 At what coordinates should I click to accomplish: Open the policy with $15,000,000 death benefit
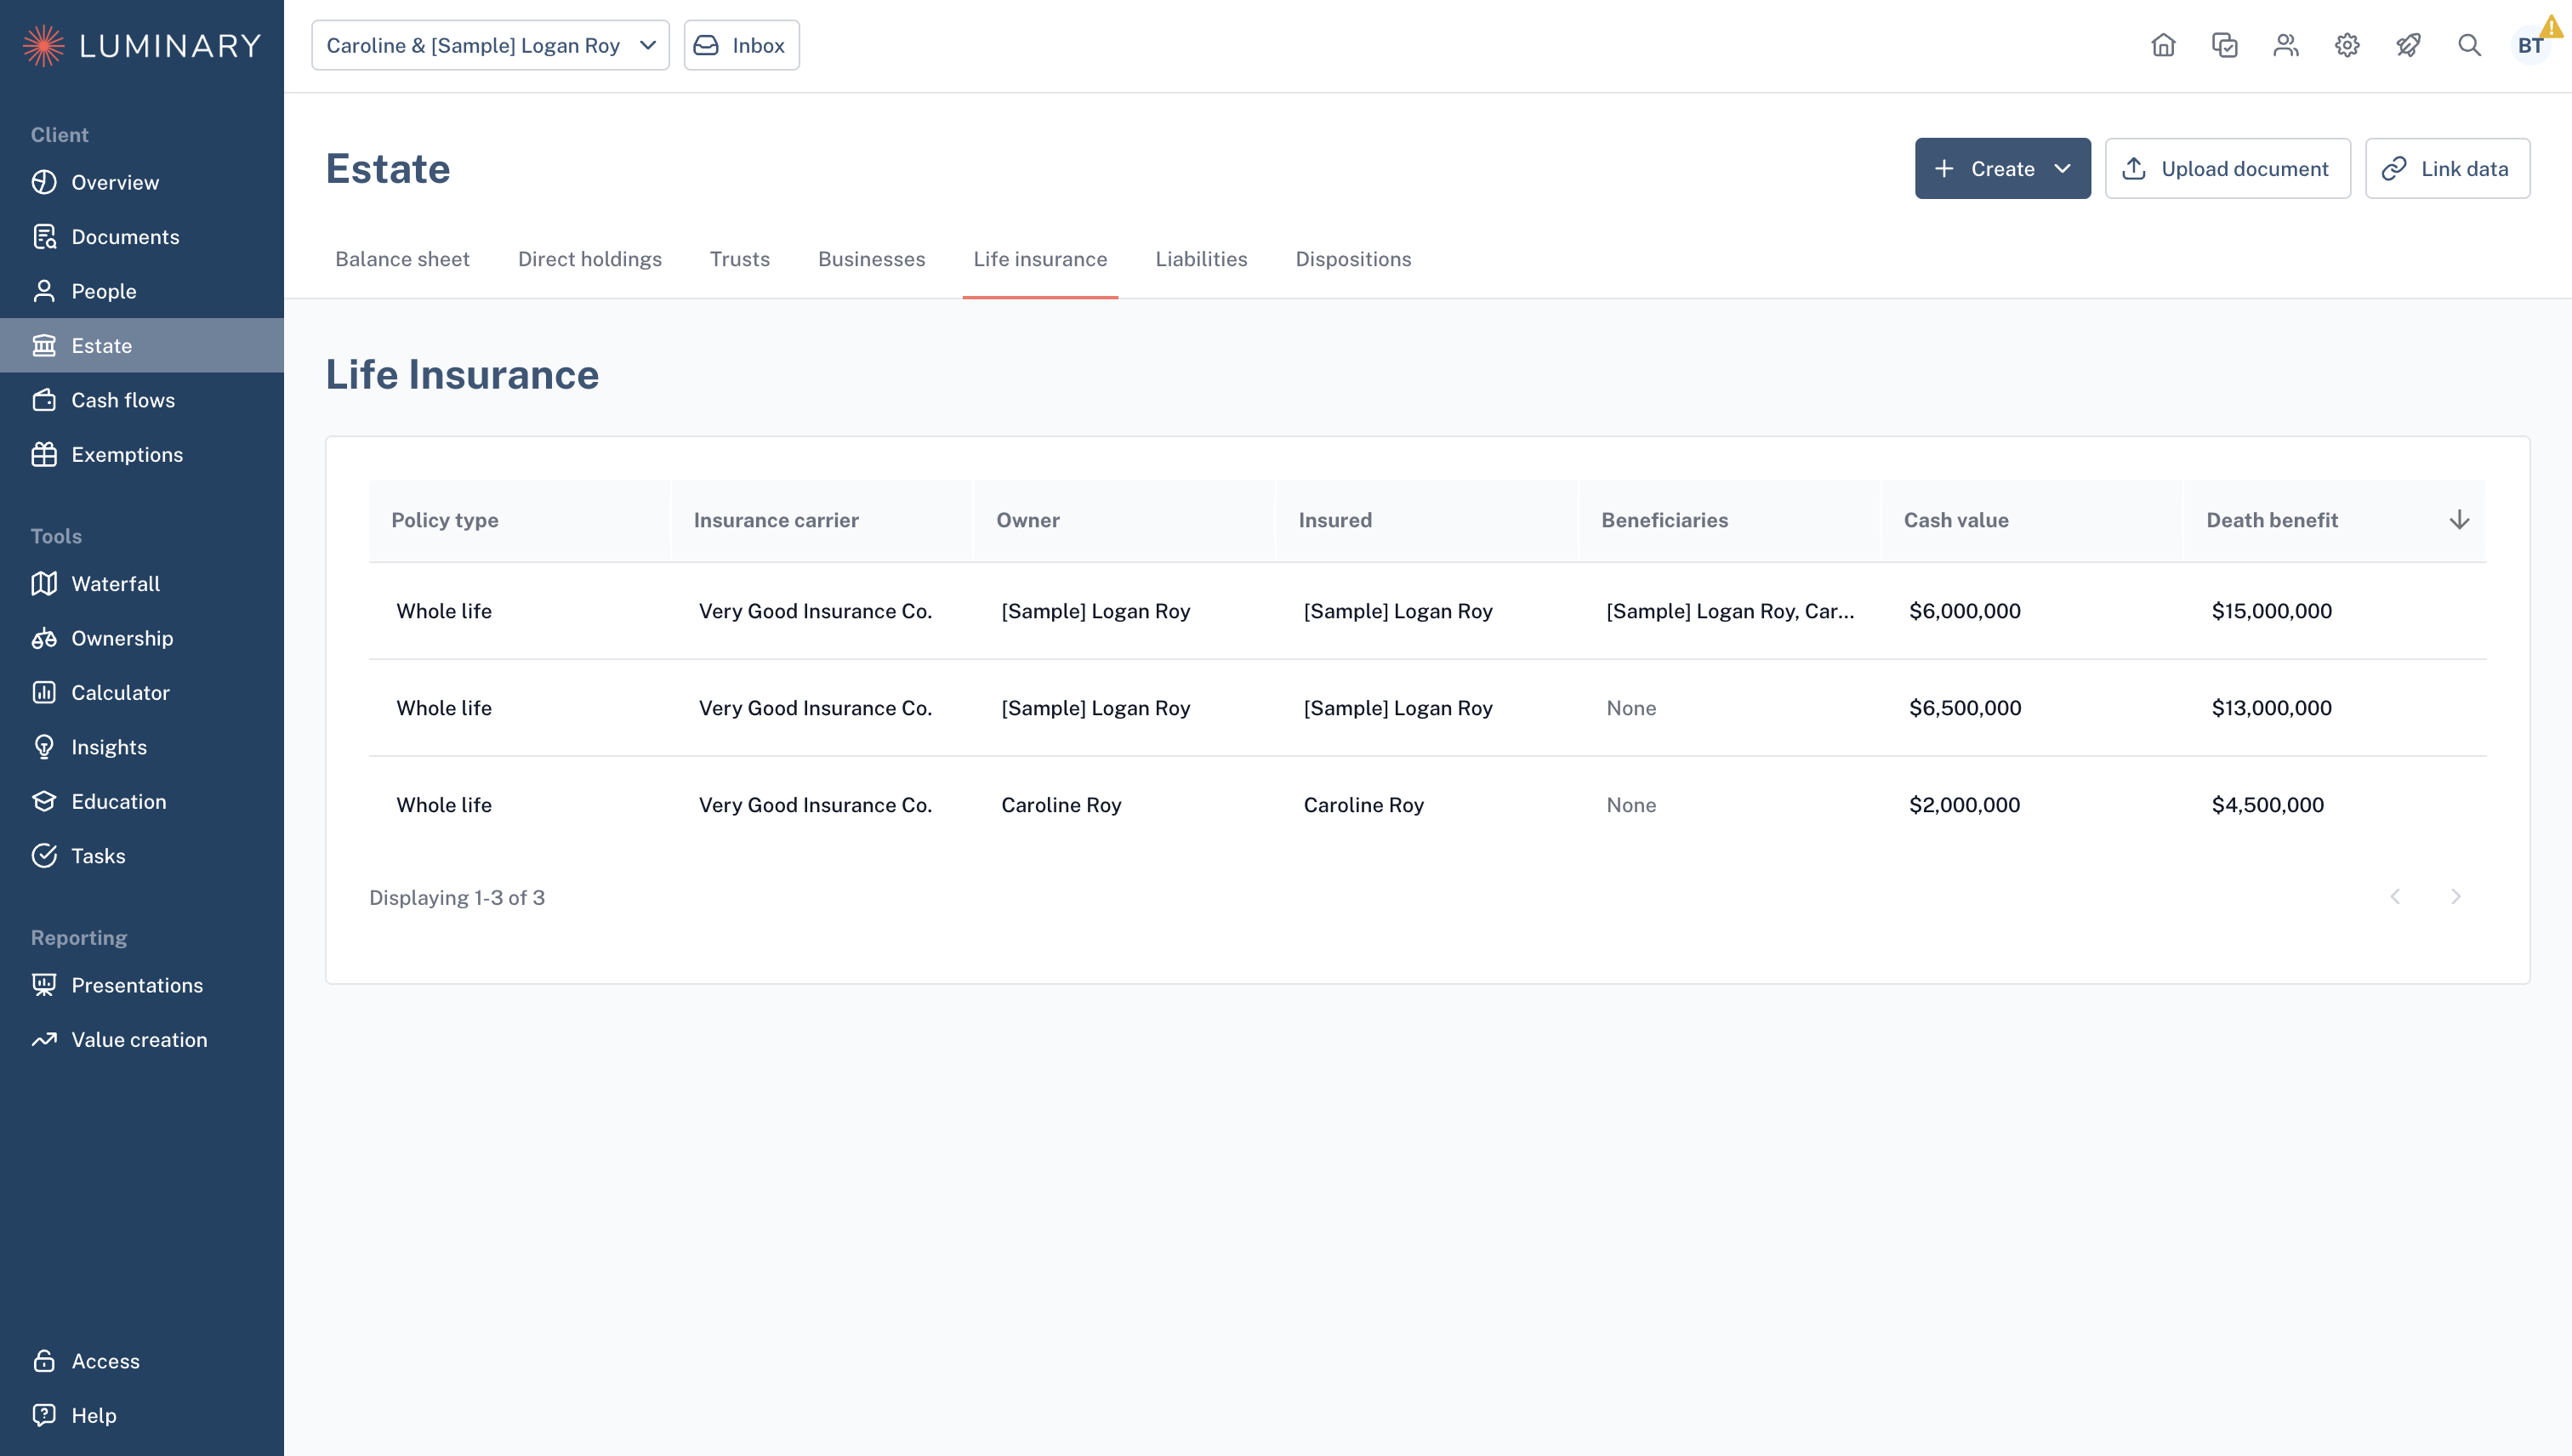coord(1427,611)
